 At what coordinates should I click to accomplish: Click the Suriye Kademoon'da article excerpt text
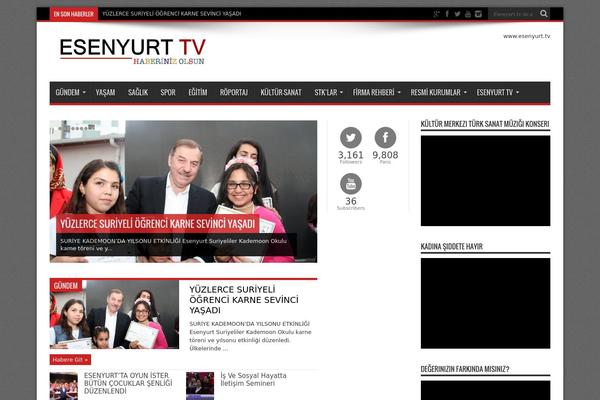tap(251, 336)
